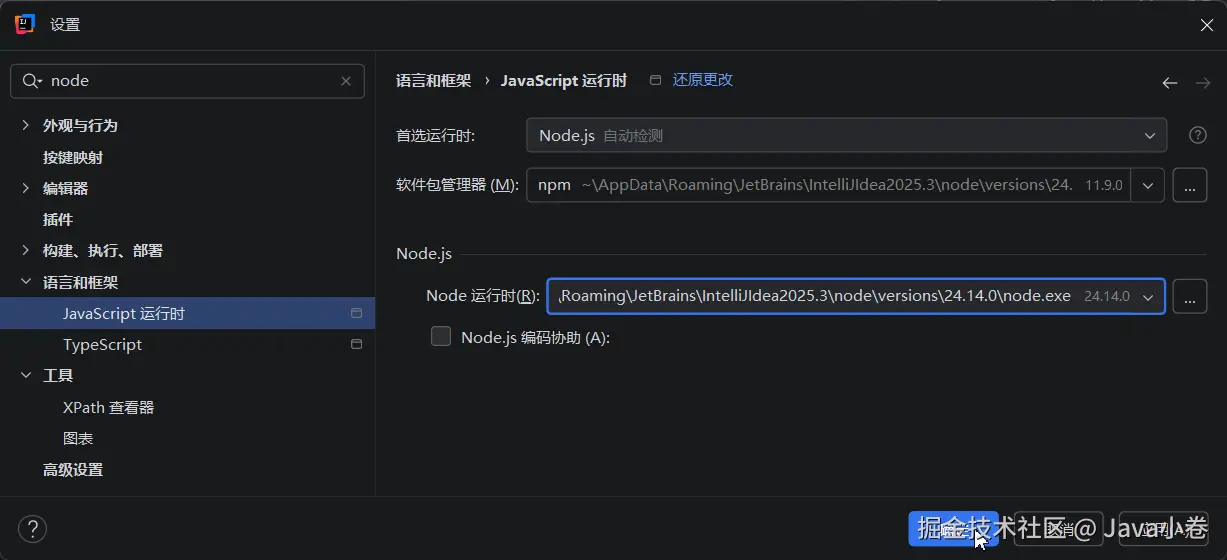
Task: Select JavaScript 运行时 settings page
Action: 187,313
